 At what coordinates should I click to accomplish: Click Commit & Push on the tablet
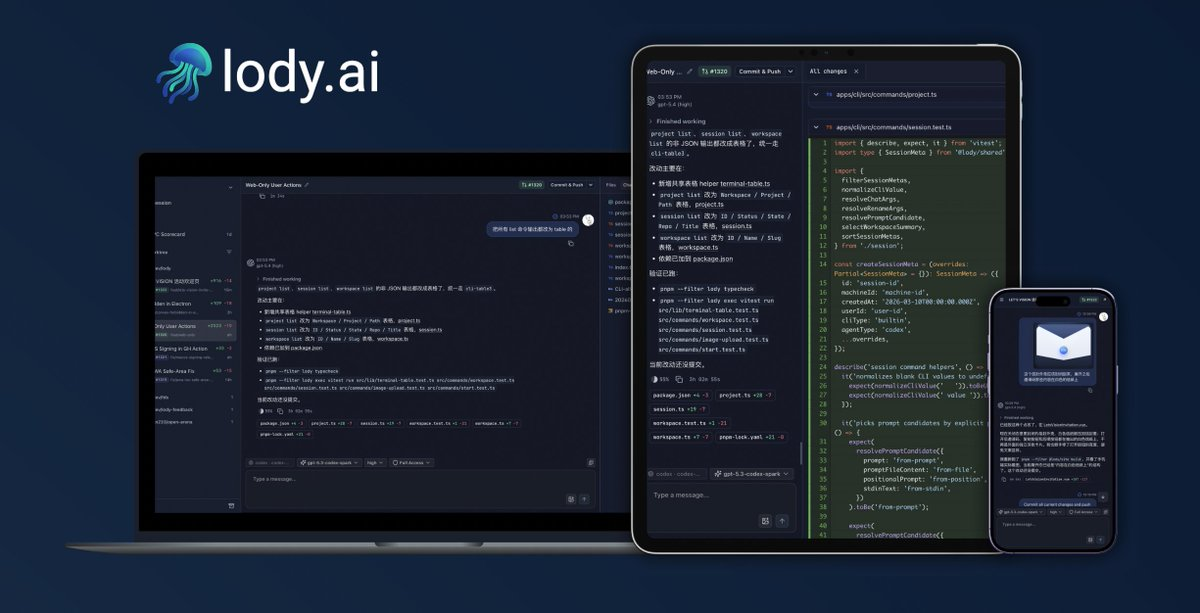[760, 72]
